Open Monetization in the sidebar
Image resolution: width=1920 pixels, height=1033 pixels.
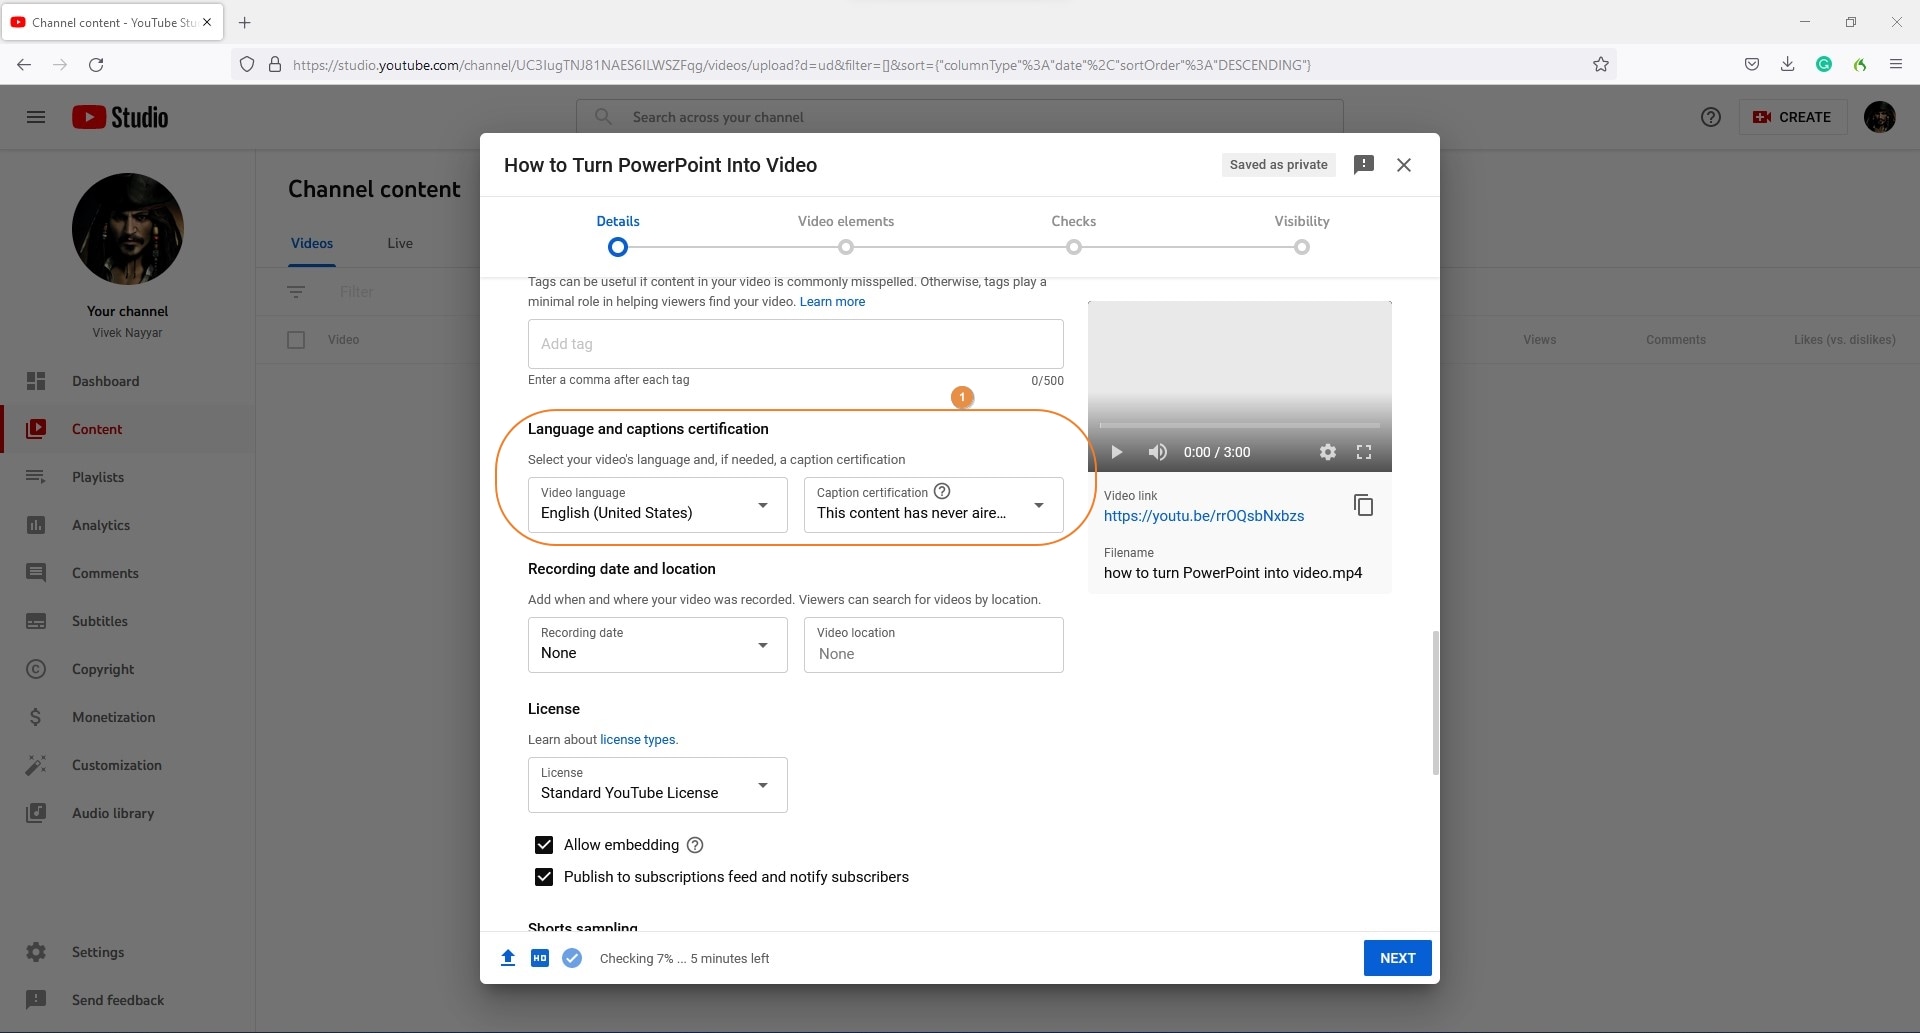tap(128, 717)
